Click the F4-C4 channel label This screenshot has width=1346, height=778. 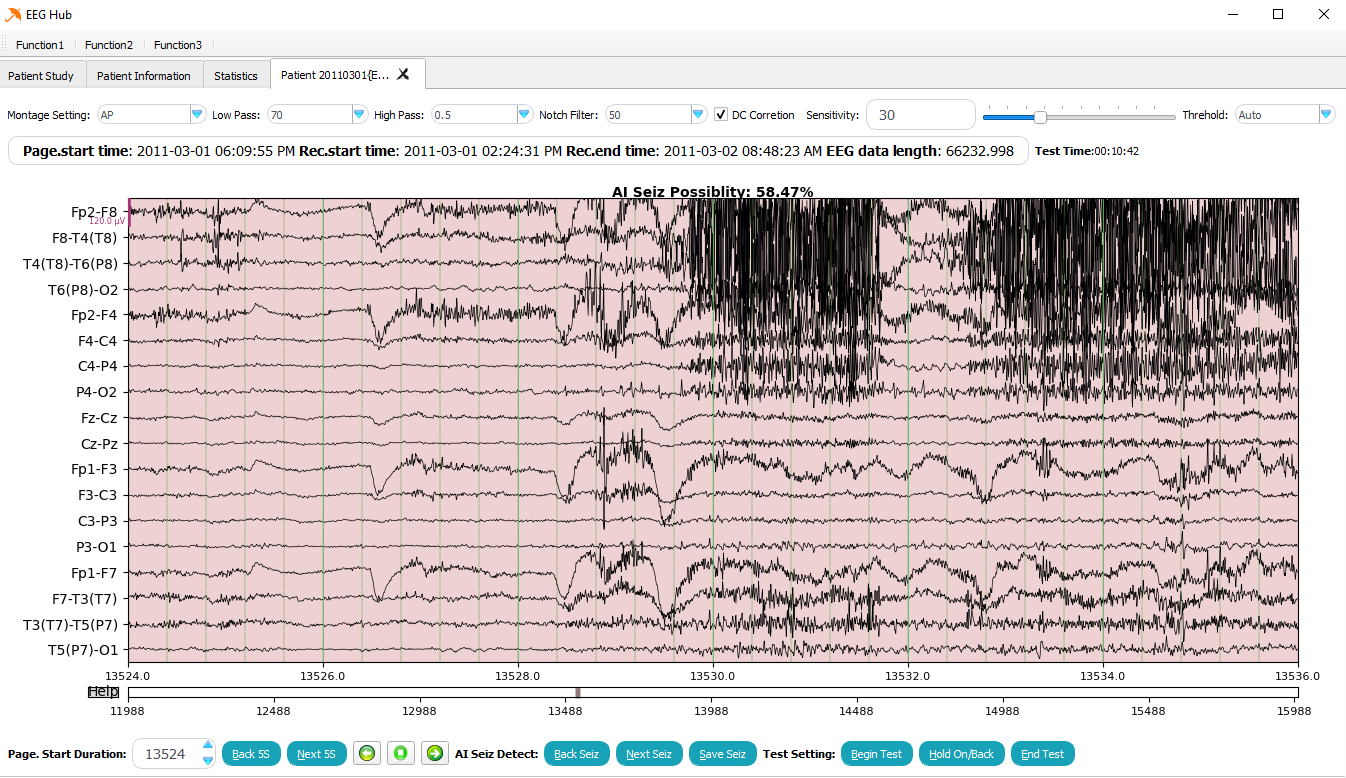pos(98,341)
